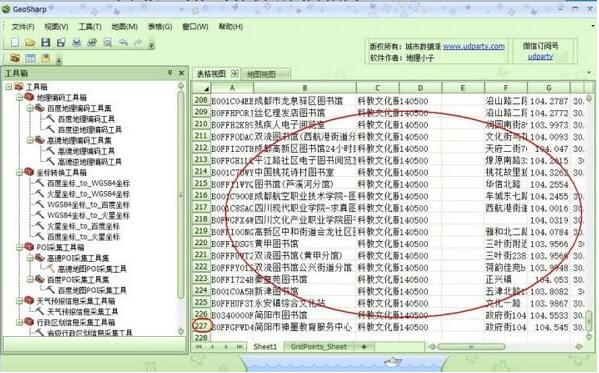Click the save-as disk icon in toolbar

point(61,42)
